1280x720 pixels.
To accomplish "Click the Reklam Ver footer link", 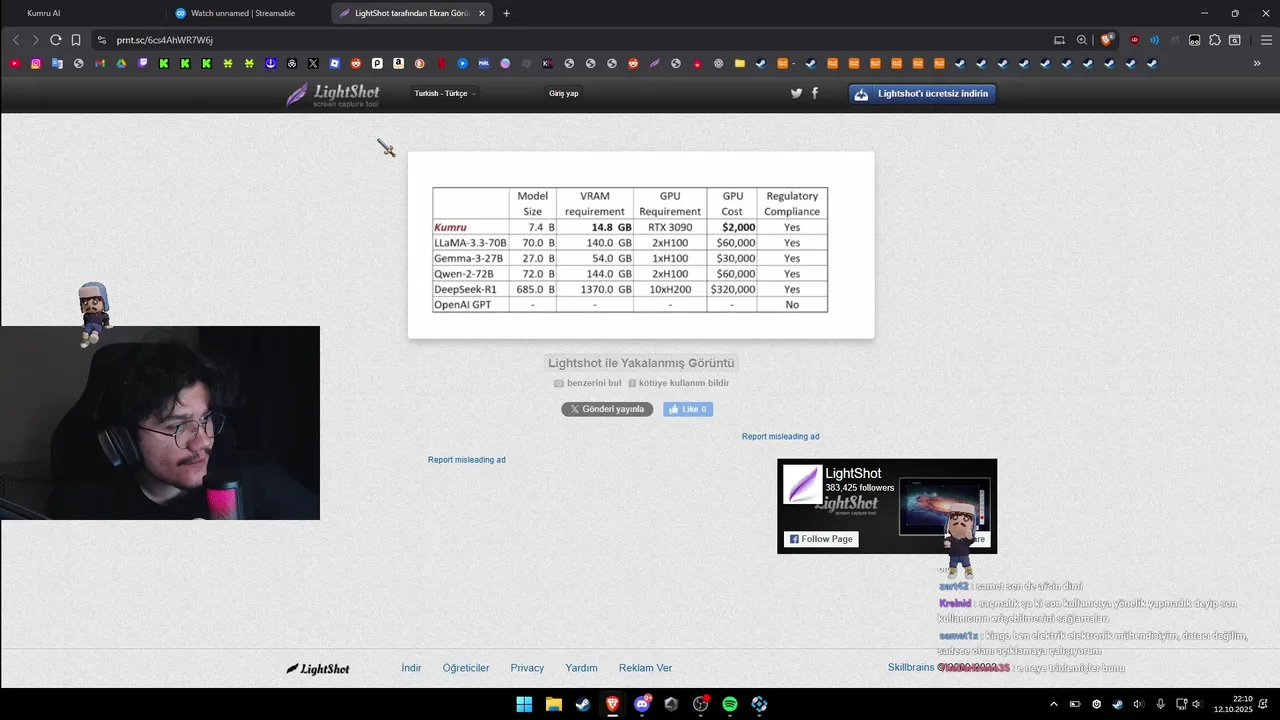I will click(645, 668).
